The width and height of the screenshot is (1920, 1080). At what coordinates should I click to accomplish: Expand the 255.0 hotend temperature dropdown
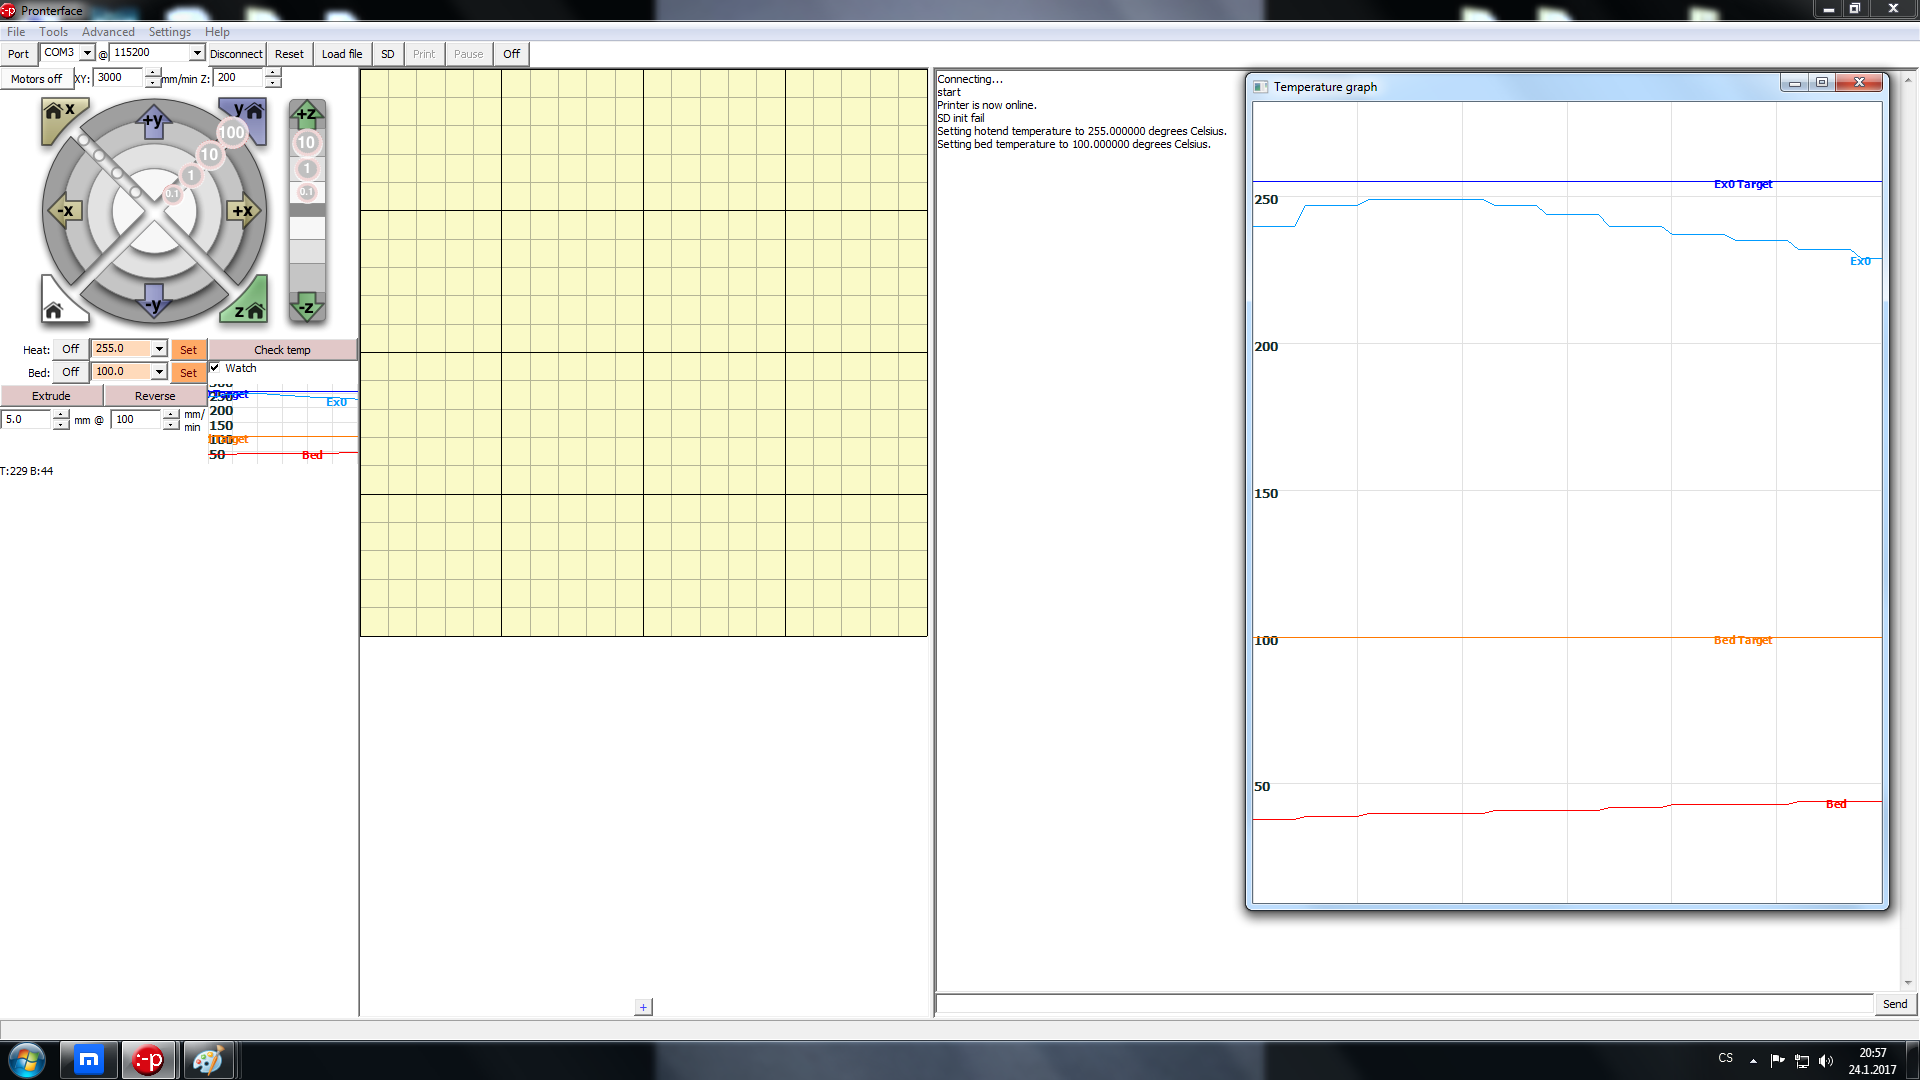coord(159,349)
